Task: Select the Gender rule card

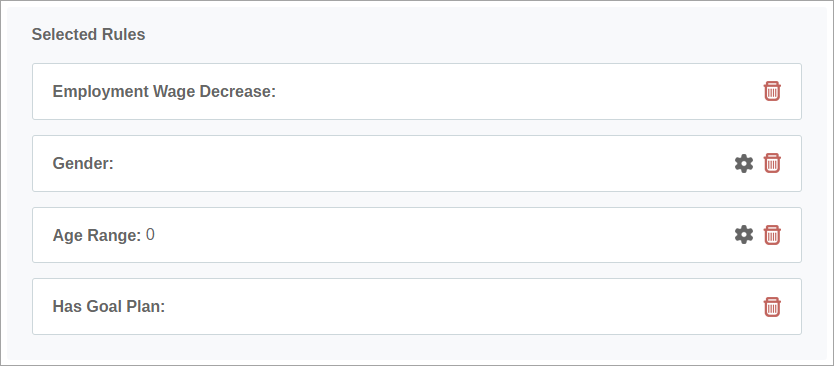Action: (416, 163)
